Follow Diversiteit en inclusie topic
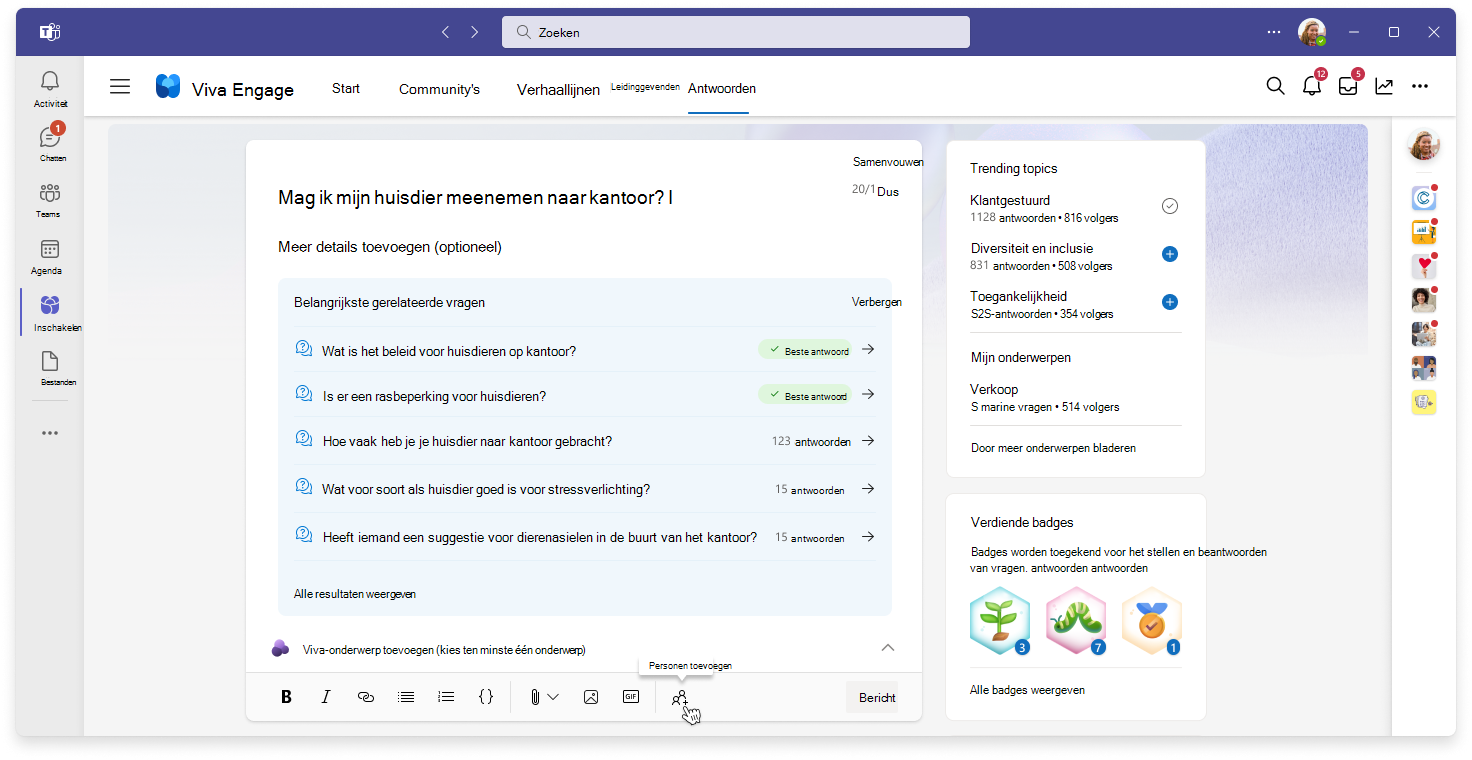This screenshot has width=1472, height=760. (x=1170, y=254)
